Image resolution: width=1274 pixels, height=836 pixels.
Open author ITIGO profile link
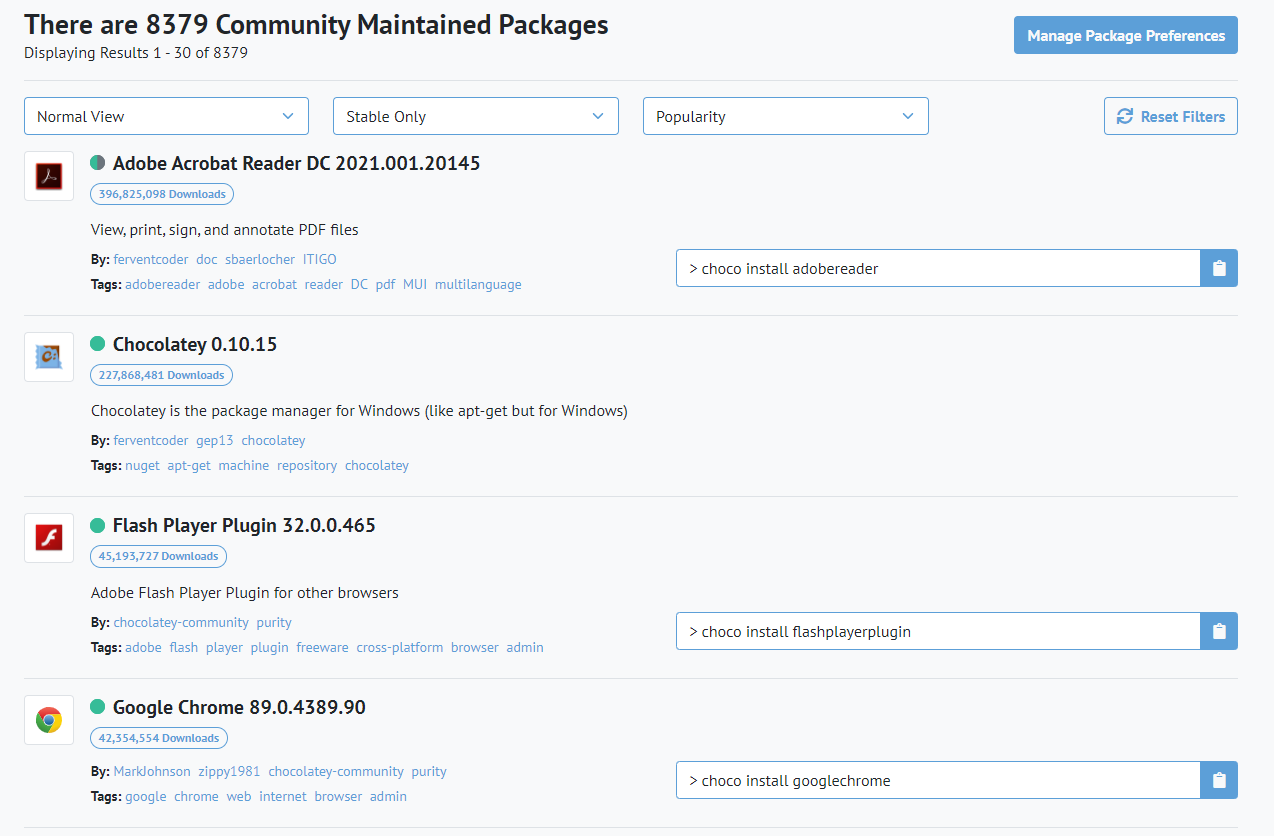point(320,259)
